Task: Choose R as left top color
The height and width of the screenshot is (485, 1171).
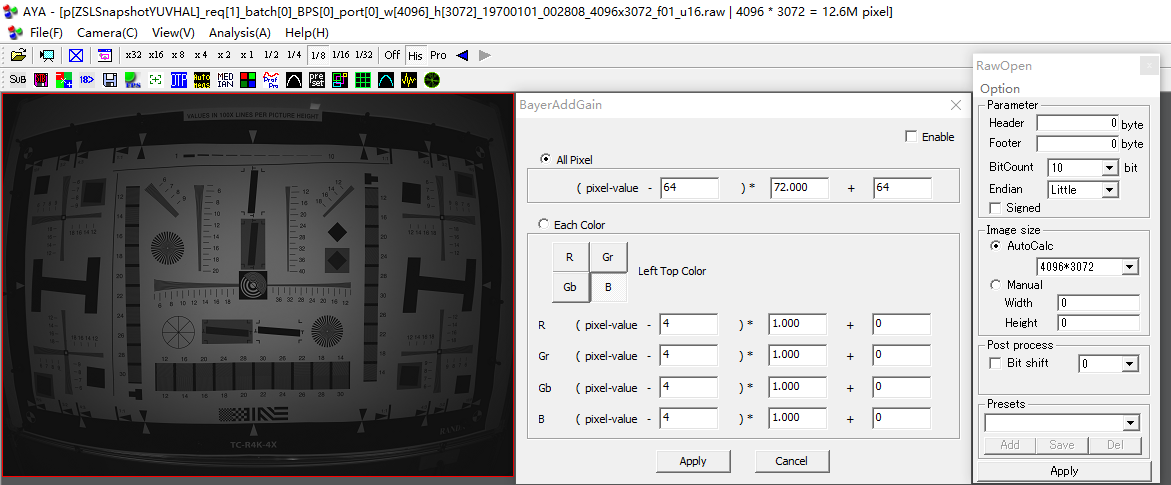Action: click(x=570, y=257)
